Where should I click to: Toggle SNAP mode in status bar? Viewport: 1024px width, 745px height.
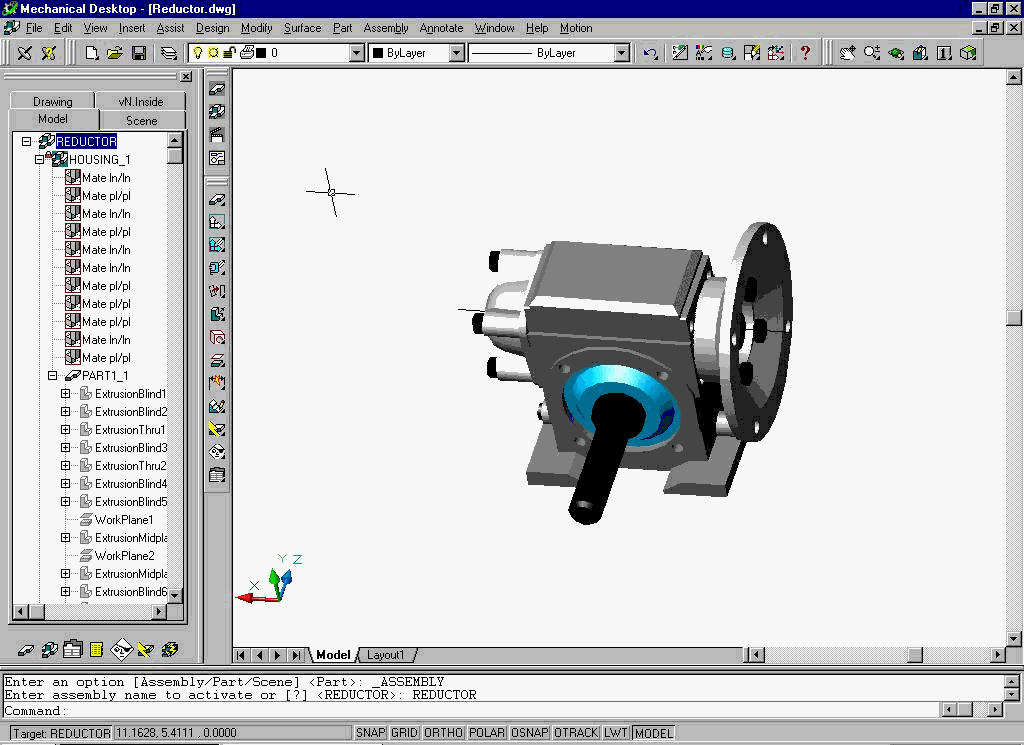[370, 733]
